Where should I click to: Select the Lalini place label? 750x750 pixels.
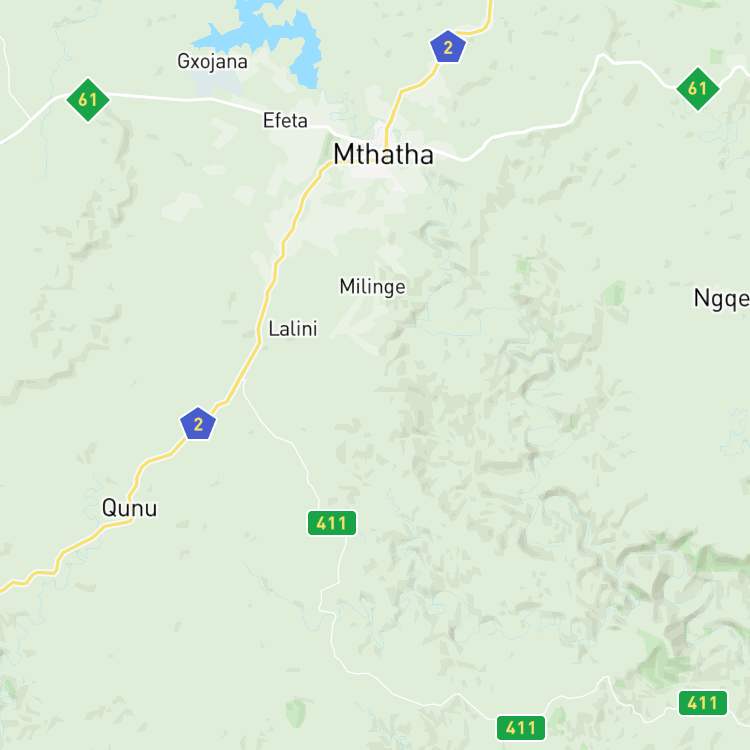coord(293,329)
